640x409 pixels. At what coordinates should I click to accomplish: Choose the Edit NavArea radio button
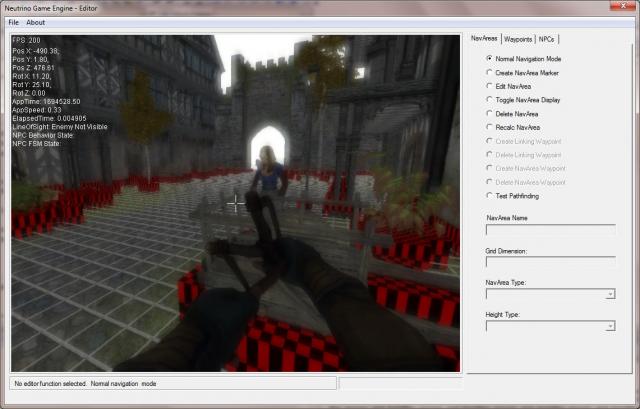(x=489, y=86)
